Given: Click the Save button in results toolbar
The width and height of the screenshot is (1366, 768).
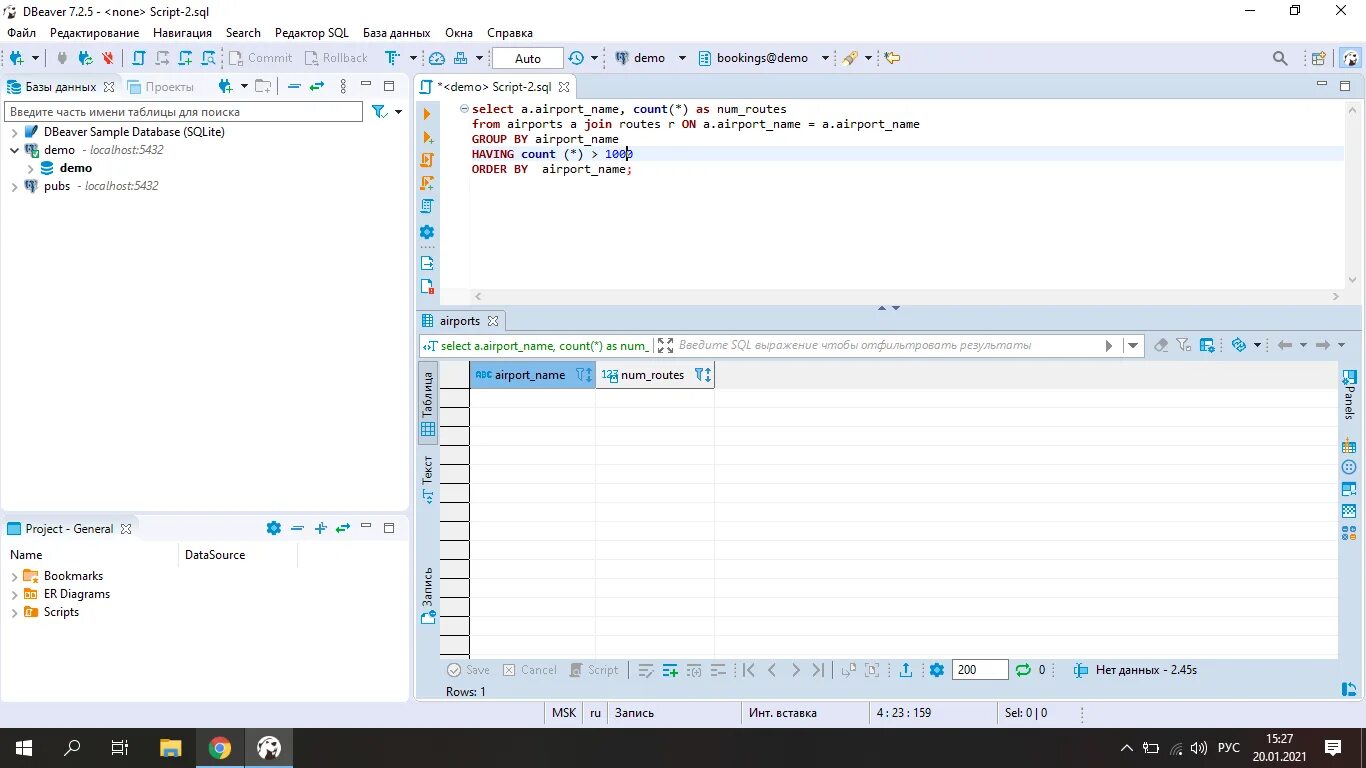Looking at the screenshot, I should point(468,670).
